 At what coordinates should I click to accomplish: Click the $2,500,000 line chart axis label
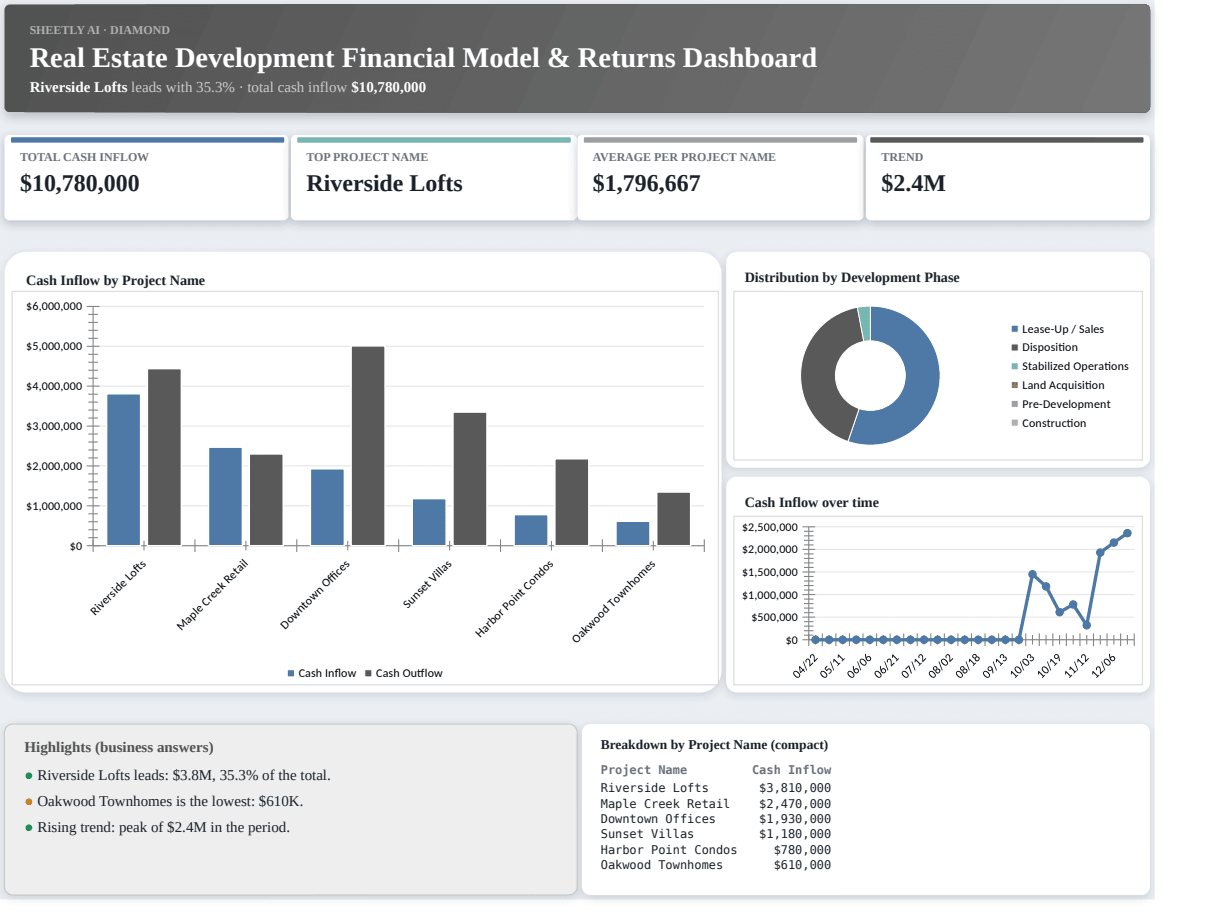769,527
